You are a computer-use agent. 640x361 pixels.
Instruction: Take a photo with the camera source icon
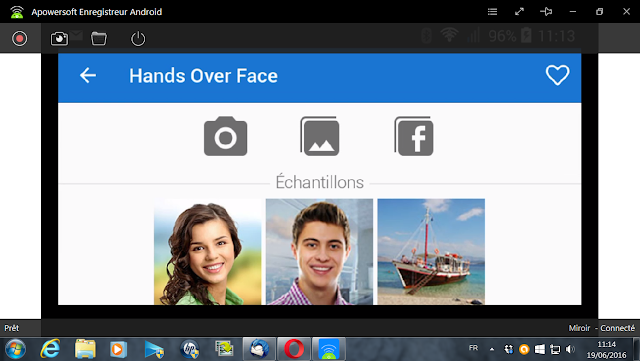pos(226,136)
